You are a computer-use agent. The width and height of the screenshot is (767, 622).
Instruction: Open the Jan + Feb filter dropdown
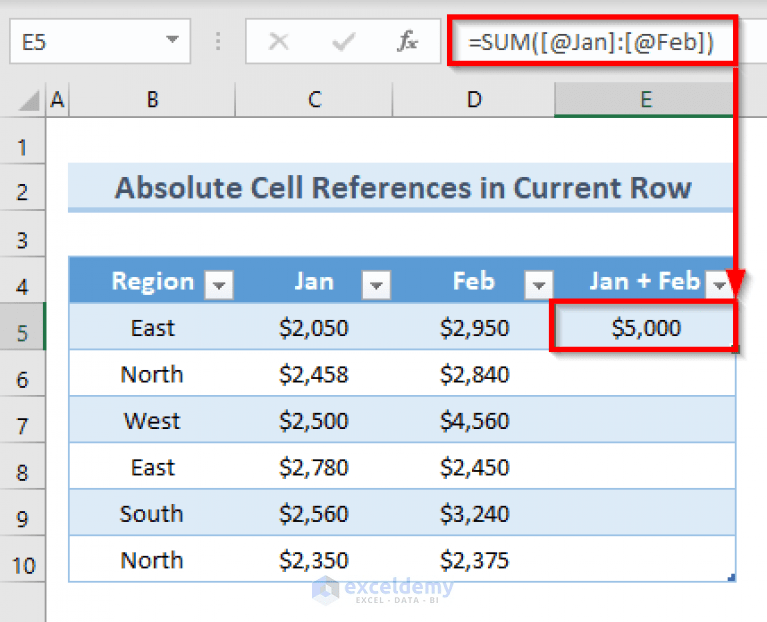pyautogui.click(x=719, y=285)
